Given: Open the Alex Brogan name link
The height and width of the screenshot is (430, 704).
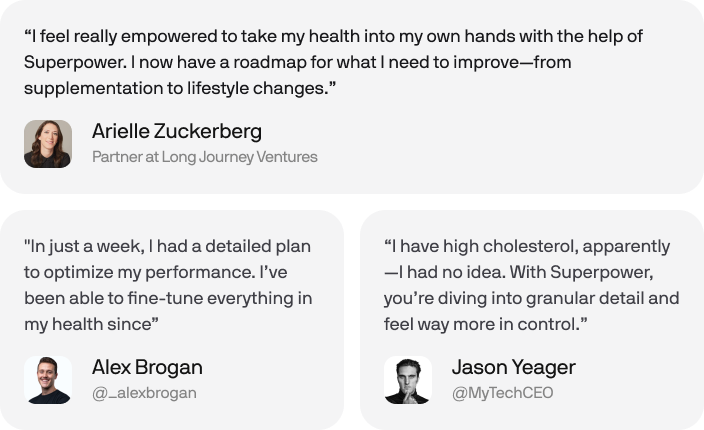Looking at the screenshot, I should tap(147, 367).
